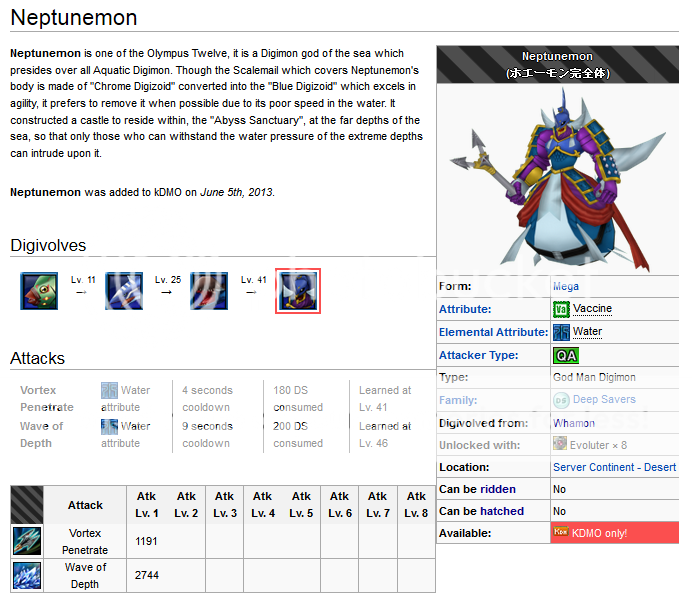This screenshot has height=605, width=692.
Task: Select the red-bordered Neptunemon icon in Digivolves
Action: coord(297,290)
